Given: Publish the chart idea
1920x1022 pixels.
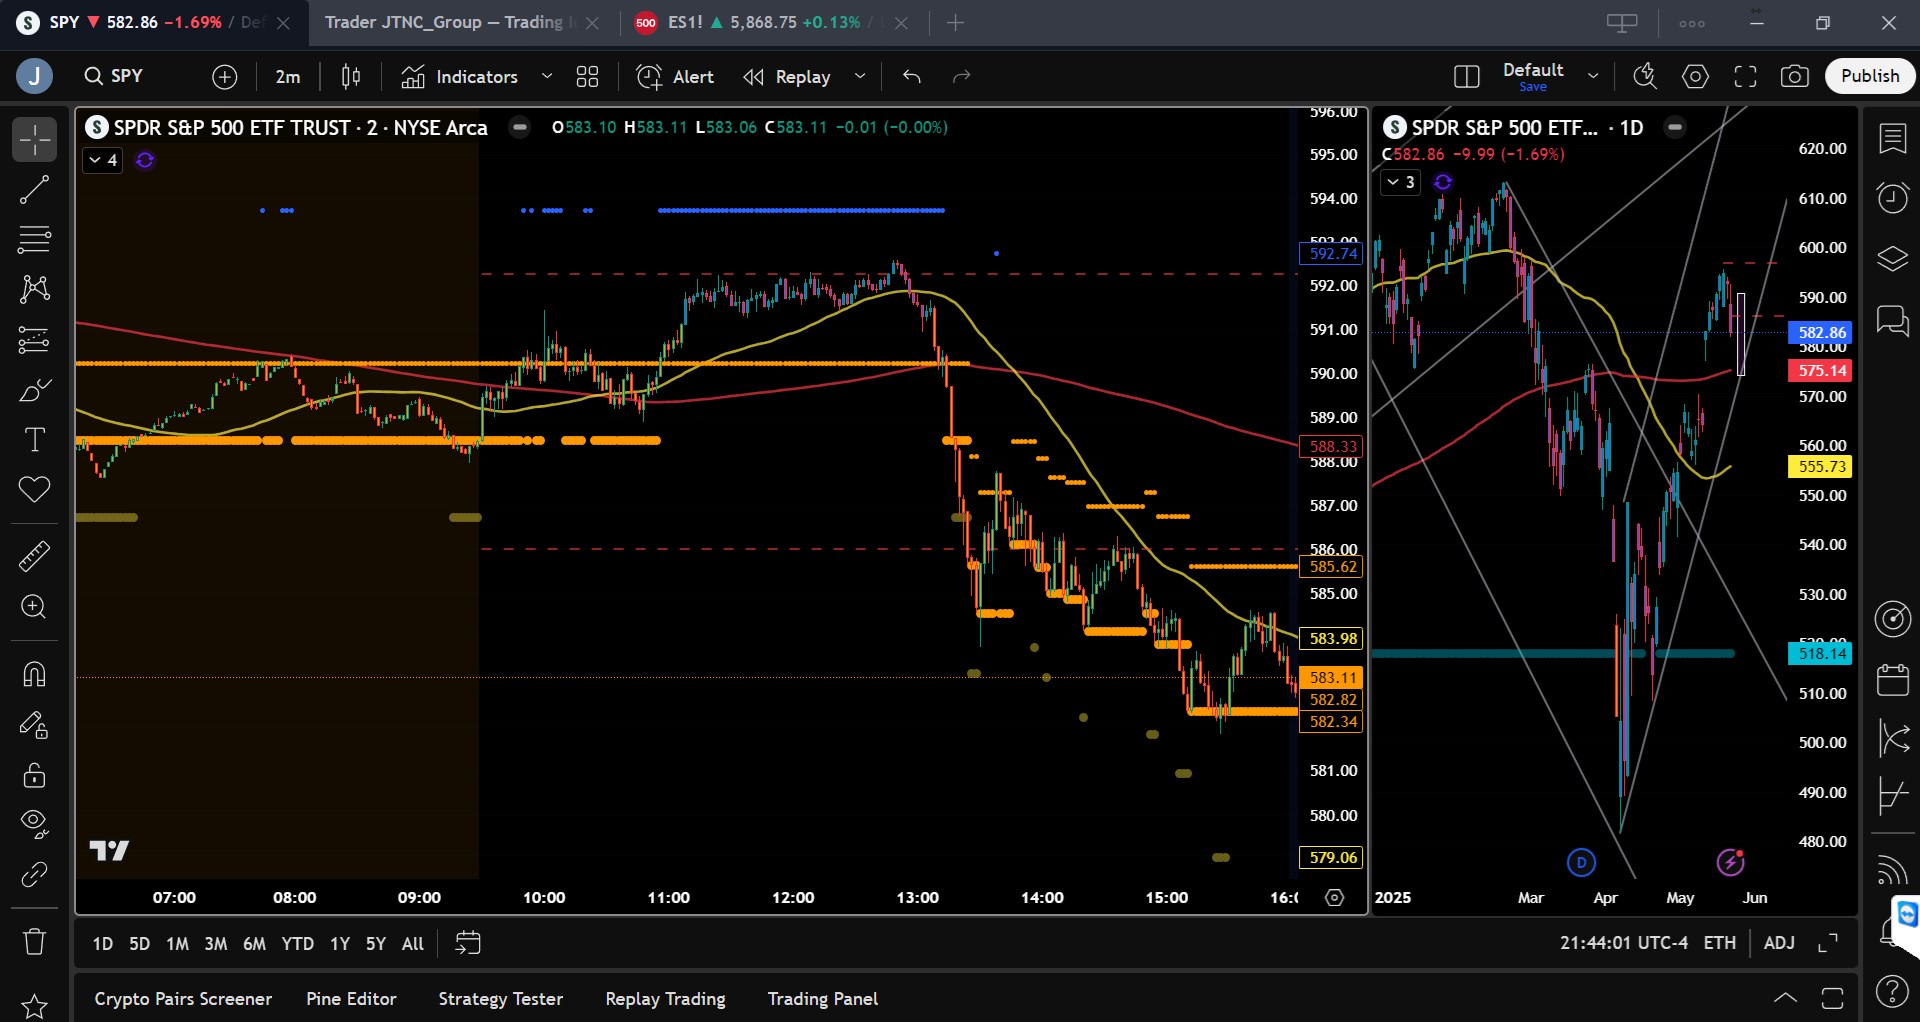Looking at the screenshot, I should coord(1870,76).
